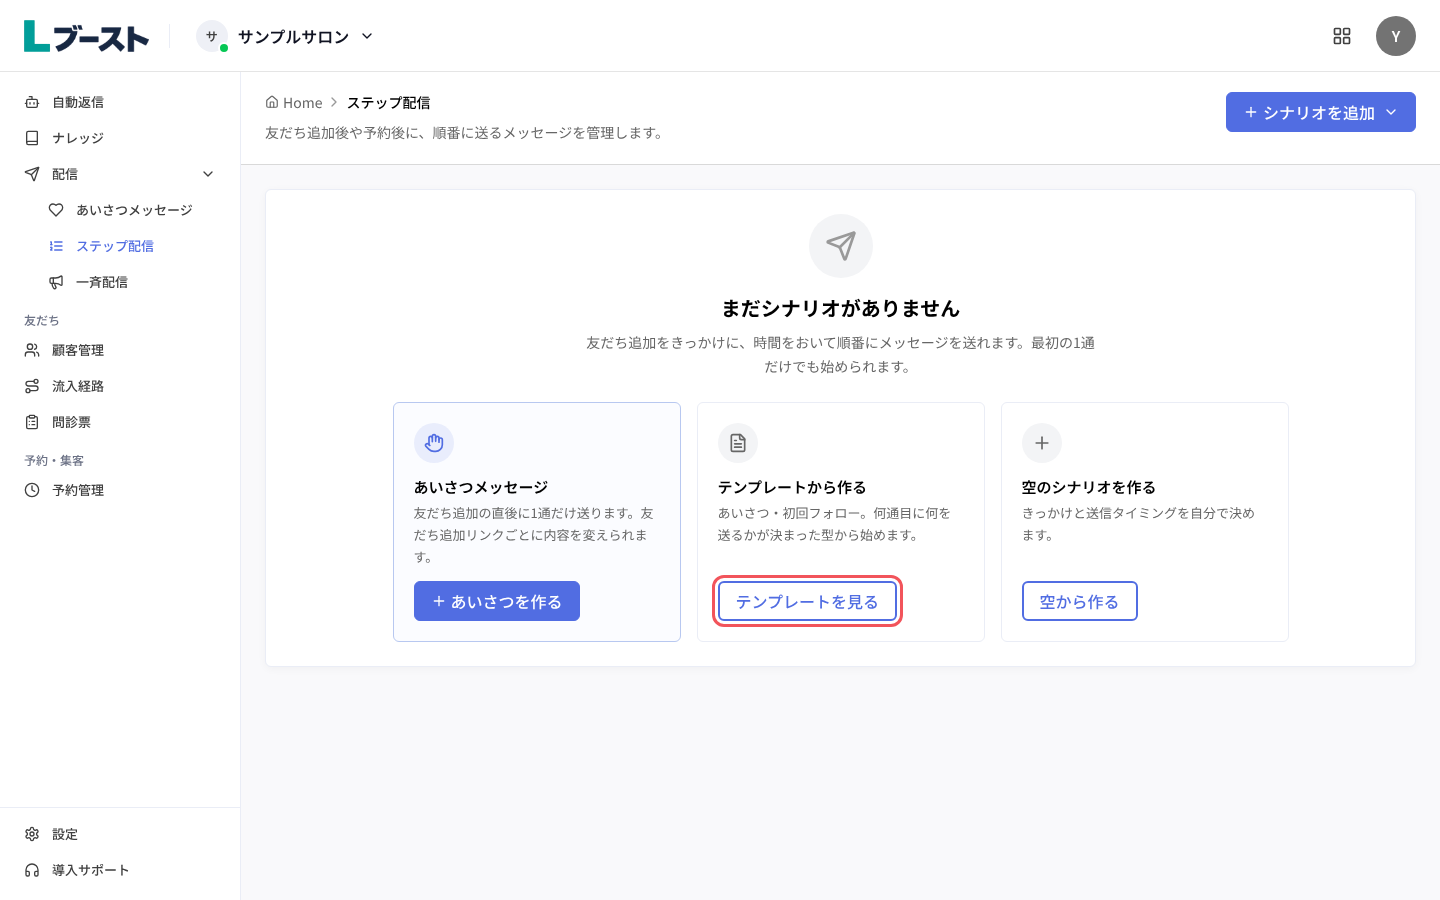Go to the Home breadcrumb link
Image resolution: width=1440 pixels, height=900 pixels.
(294, 102)
